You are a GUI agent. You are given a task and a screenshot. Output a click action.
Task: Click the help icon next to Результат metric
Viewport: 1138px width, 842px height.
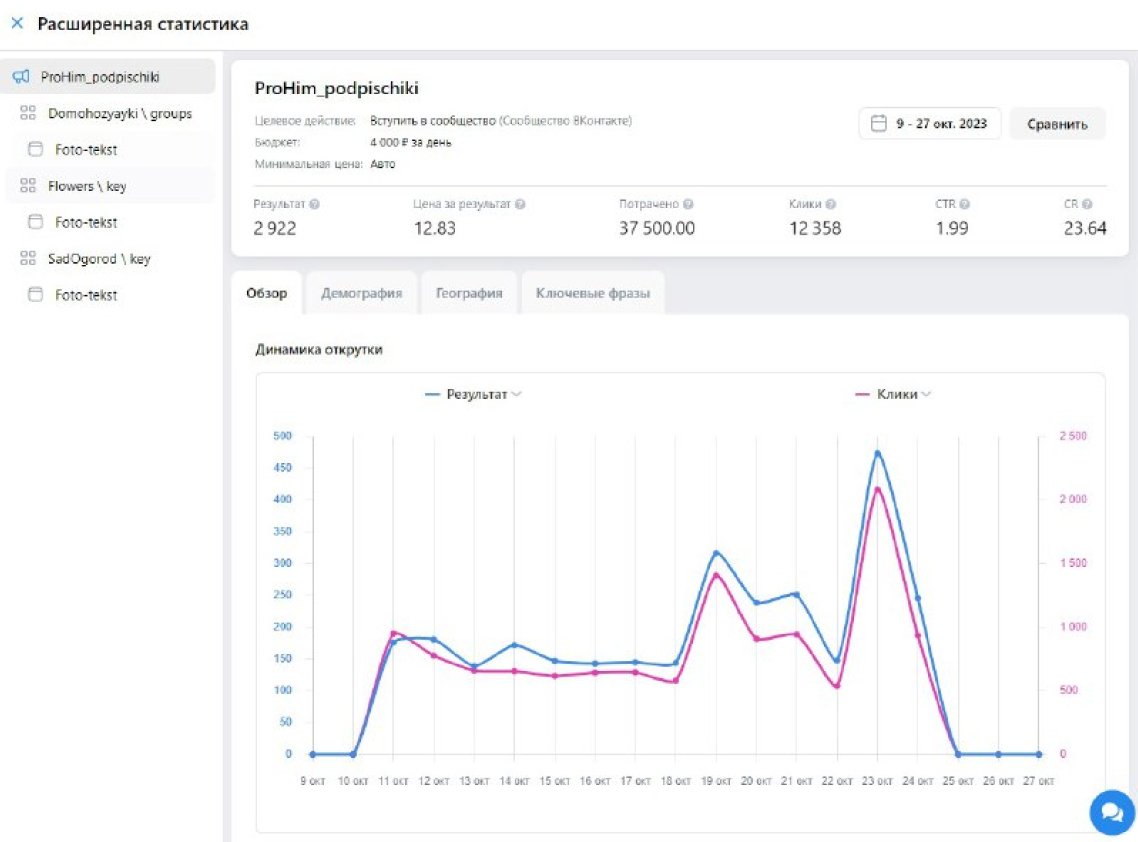point(315,204)
